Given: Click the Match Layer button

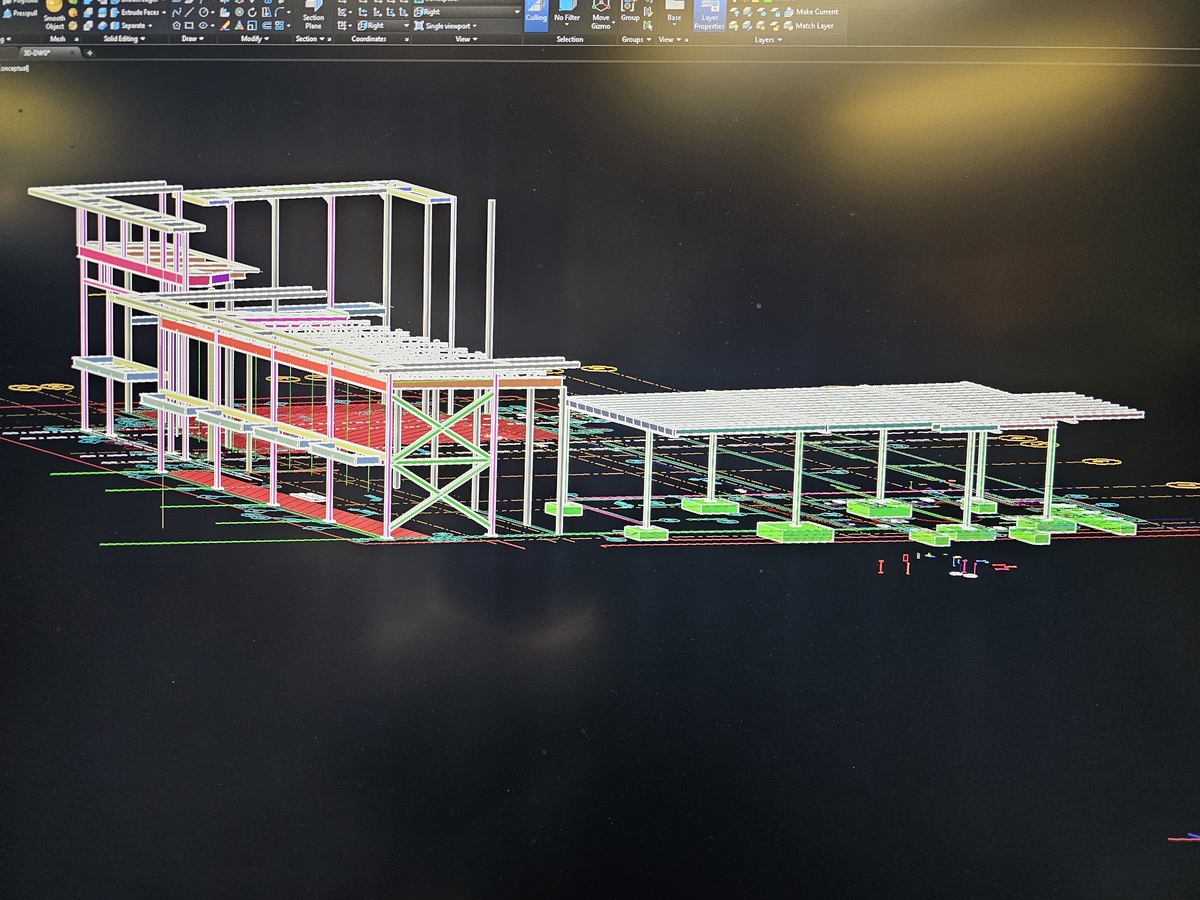Looking at the screenshot, I should click(813, 25).
